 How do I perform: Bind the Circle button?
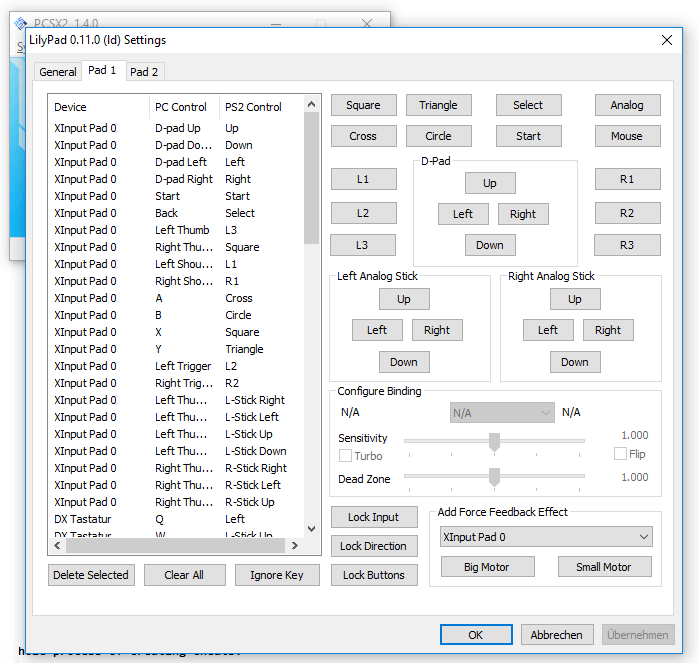coord(438,136)
